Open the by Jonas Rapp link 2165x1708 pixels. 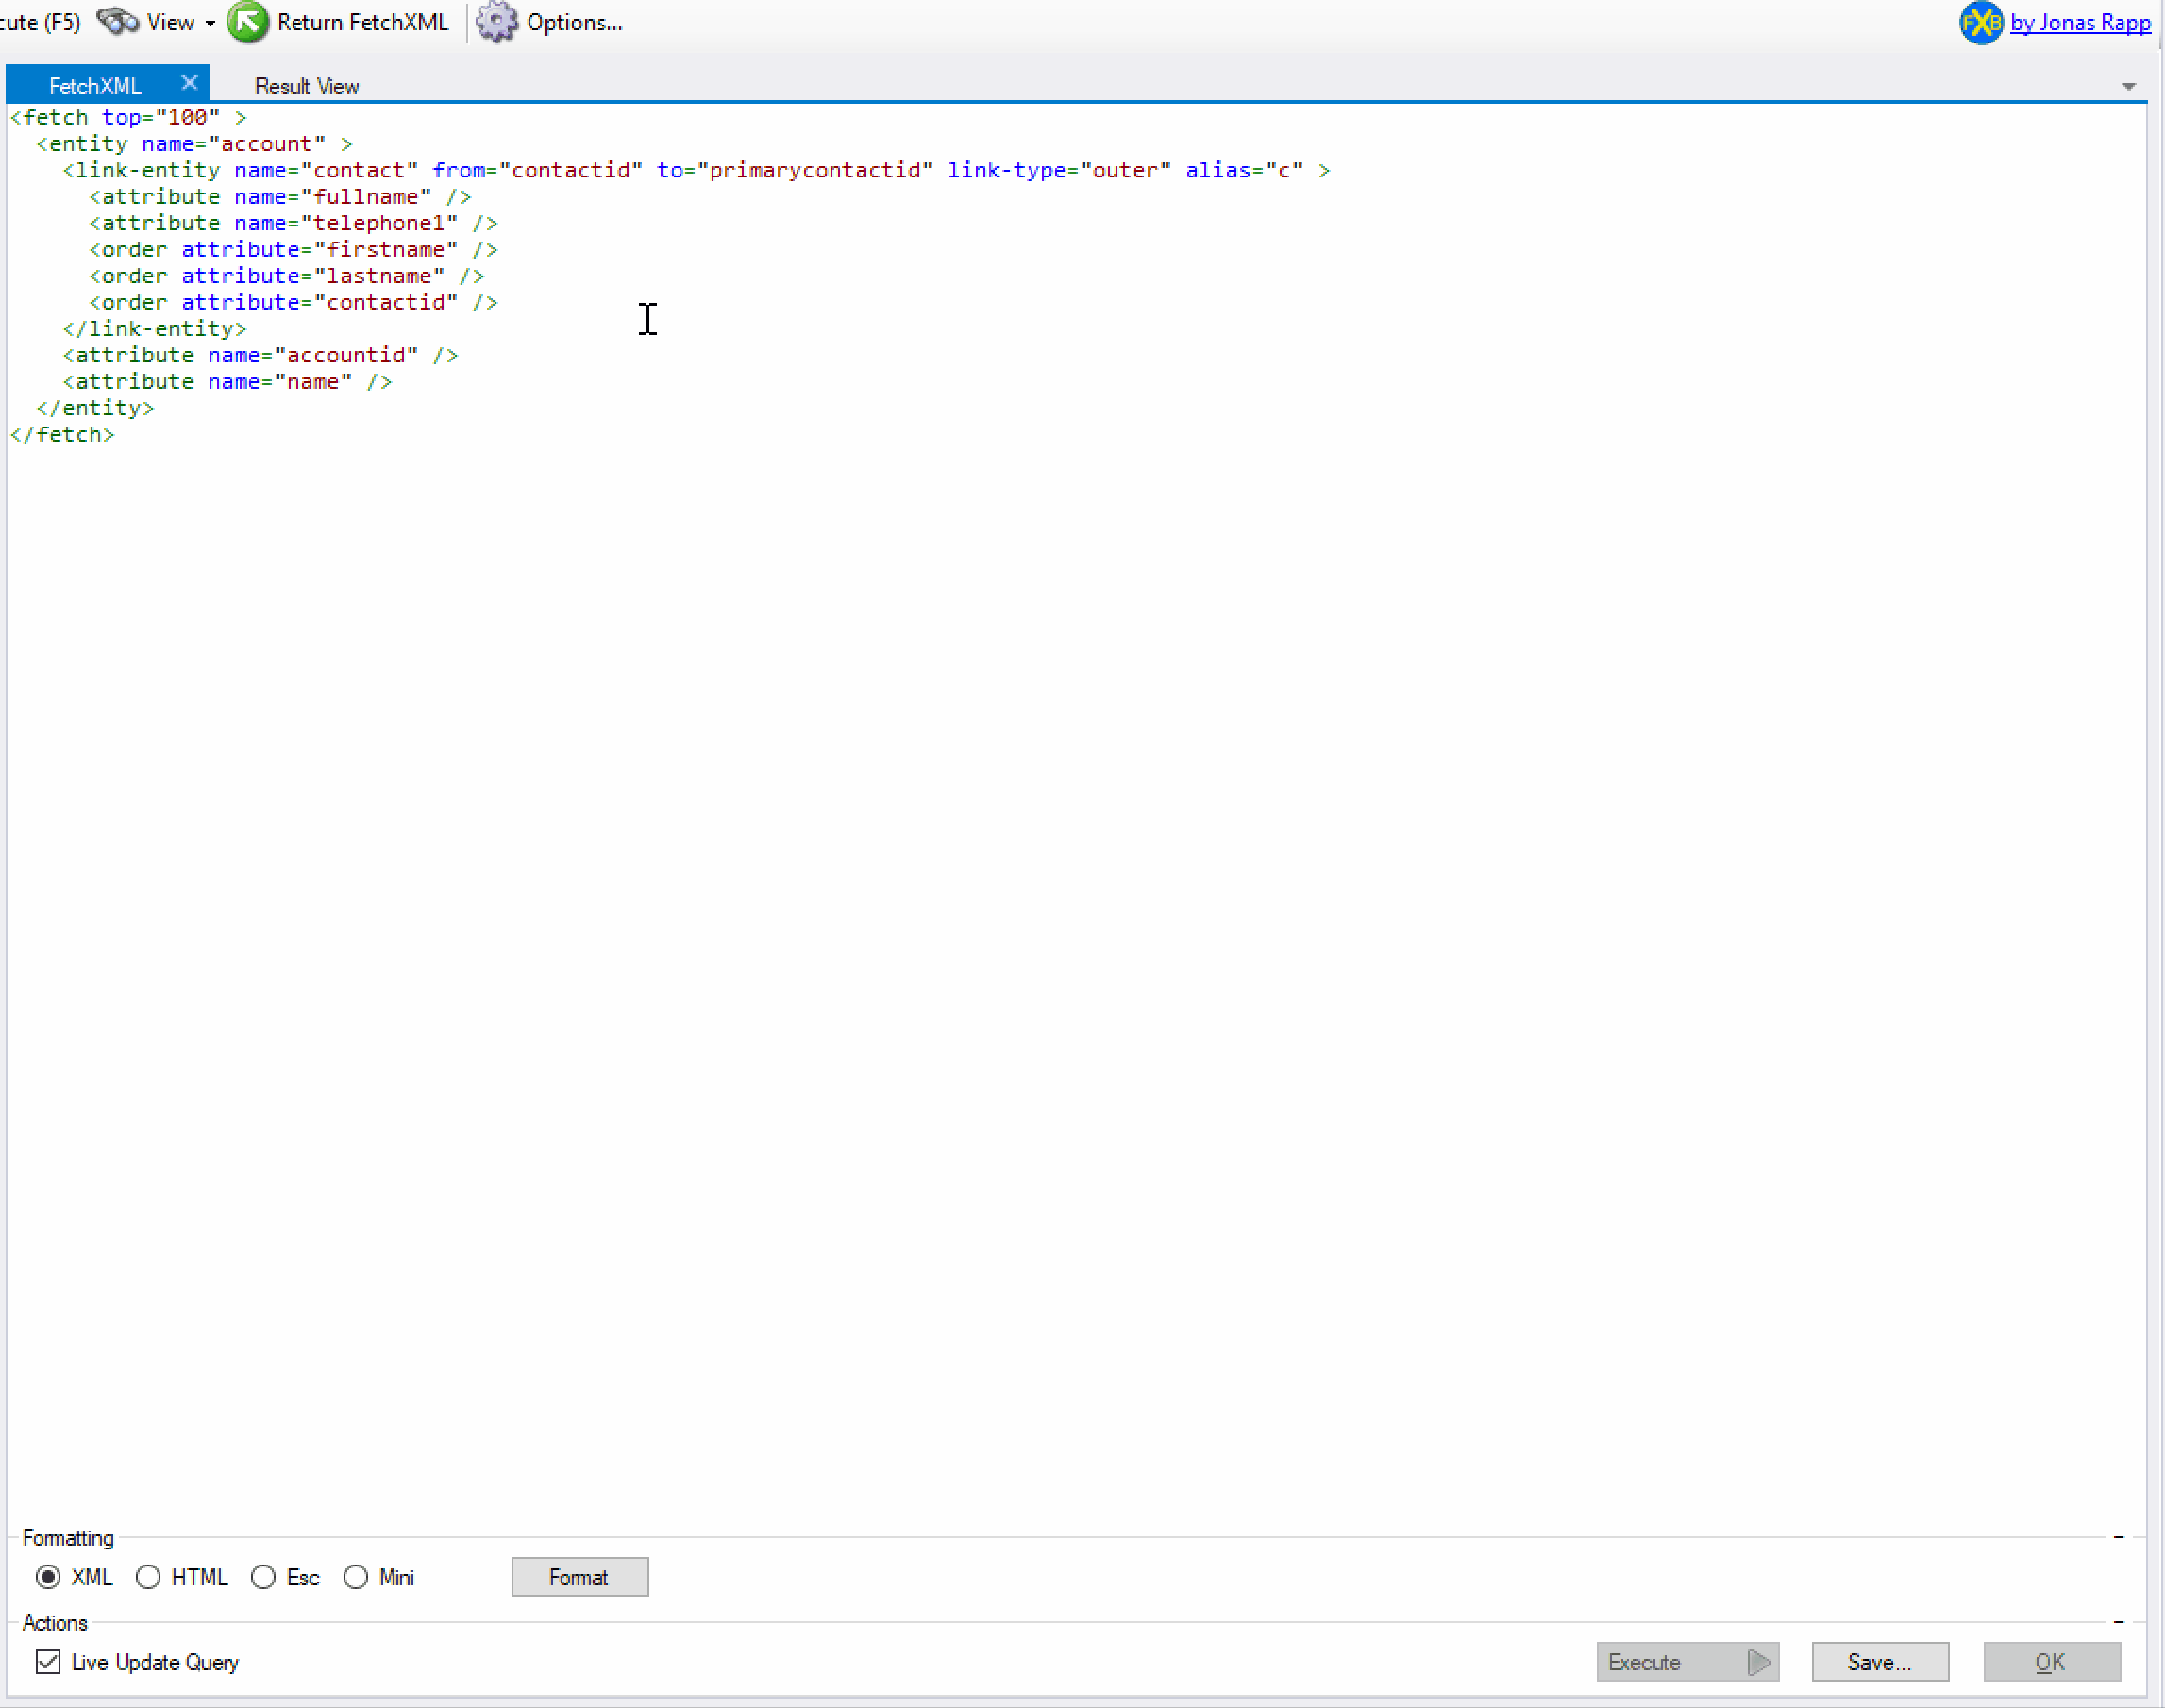click(x=2079, y=22)
